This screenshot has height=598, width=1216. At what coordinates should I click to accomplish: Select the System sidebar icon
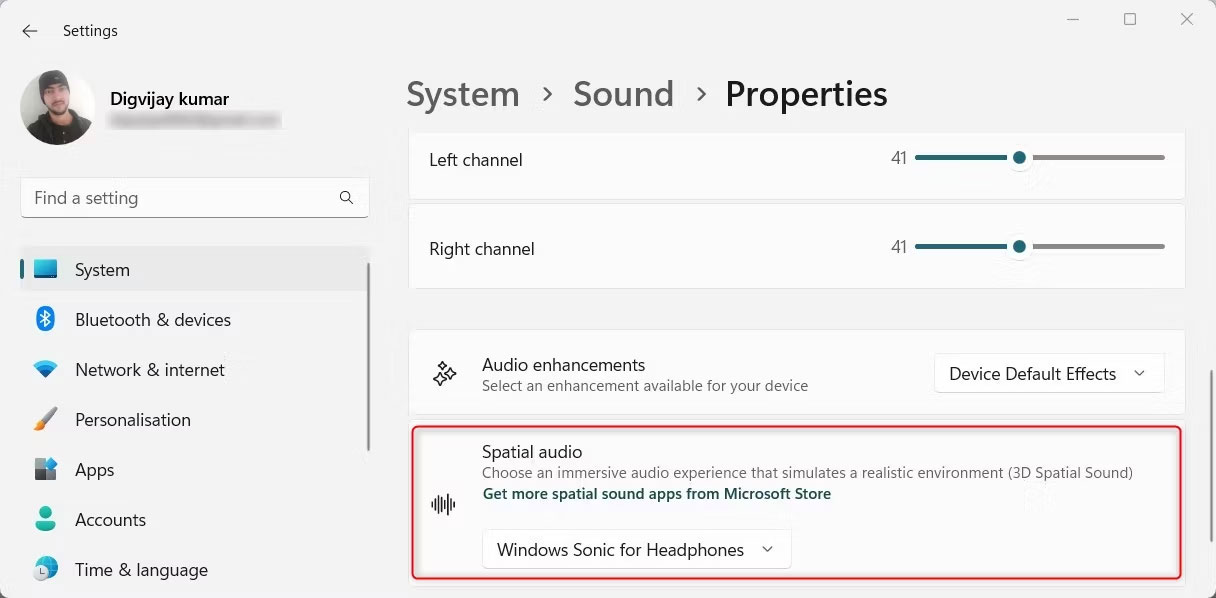coord(45,269)
